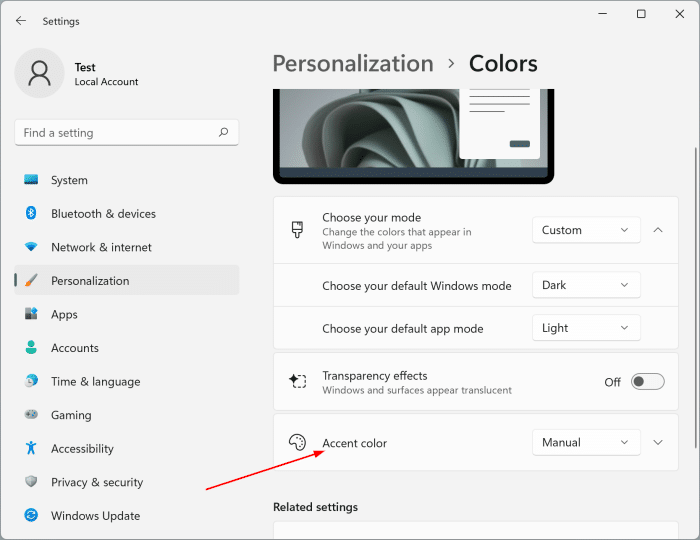Click the Accent color label

pyautogui.click(x=354, y=443)
